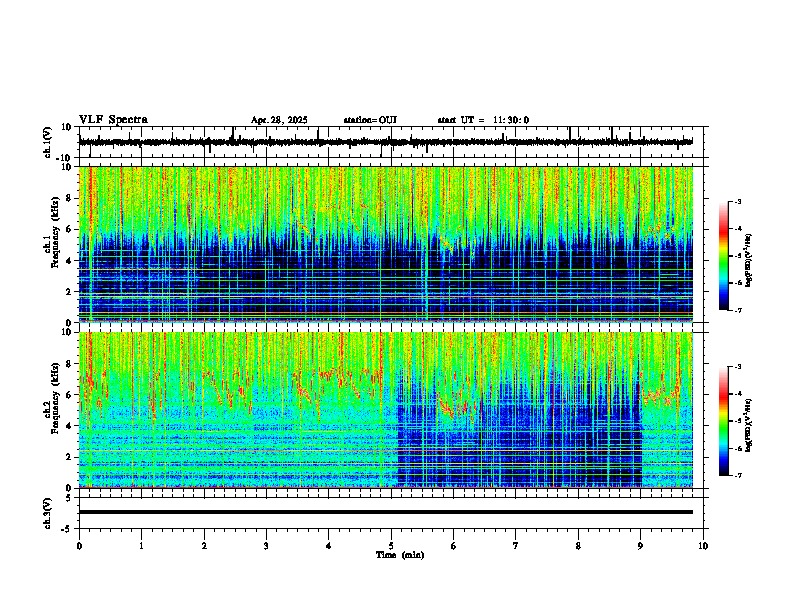Click time axis tick label "5"
Screen dimensions: 792x612
pyautogui.click(x=391, y=546)
